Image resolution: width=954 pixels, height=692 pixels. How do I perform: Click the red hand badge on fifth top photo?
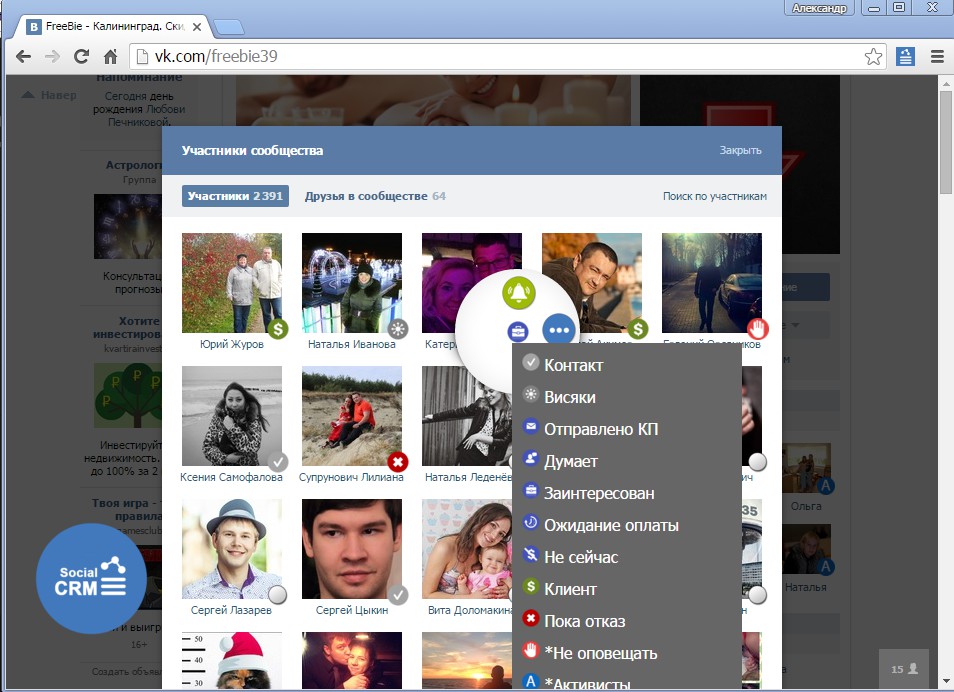pos(757,329)
